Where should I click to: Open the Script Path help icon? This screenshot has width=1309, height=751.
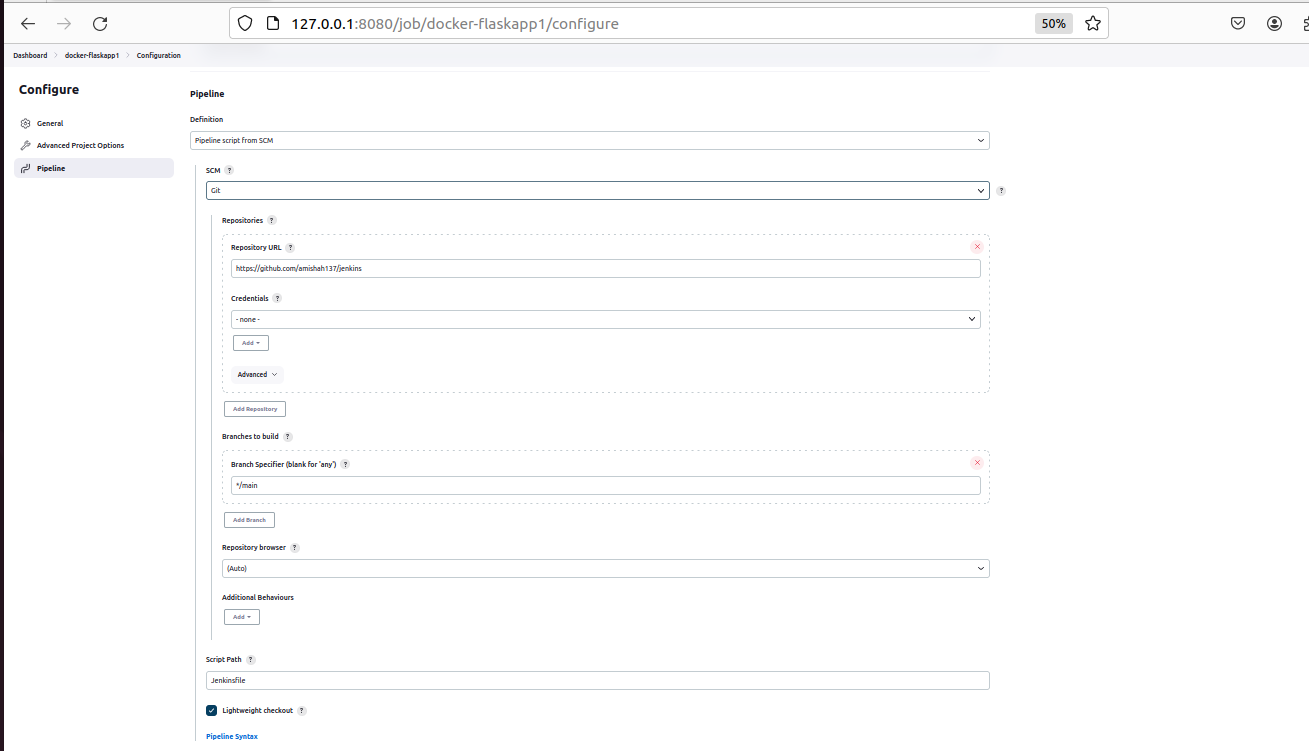[x=251, y=659]
